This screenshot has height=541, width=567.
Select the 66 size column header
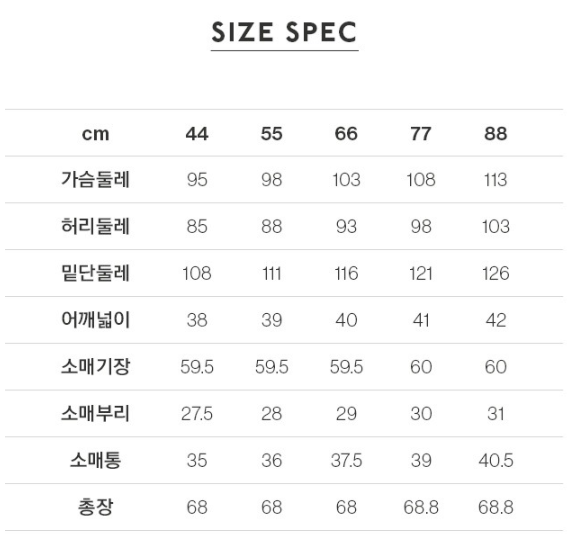click(x=346, y=134)
